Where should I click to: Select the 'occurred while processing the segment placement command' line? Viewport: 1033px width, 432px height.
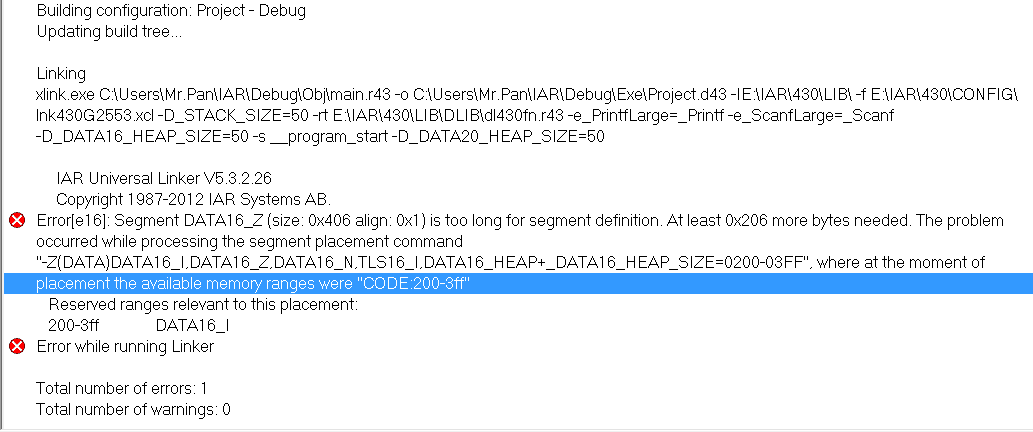249,241
